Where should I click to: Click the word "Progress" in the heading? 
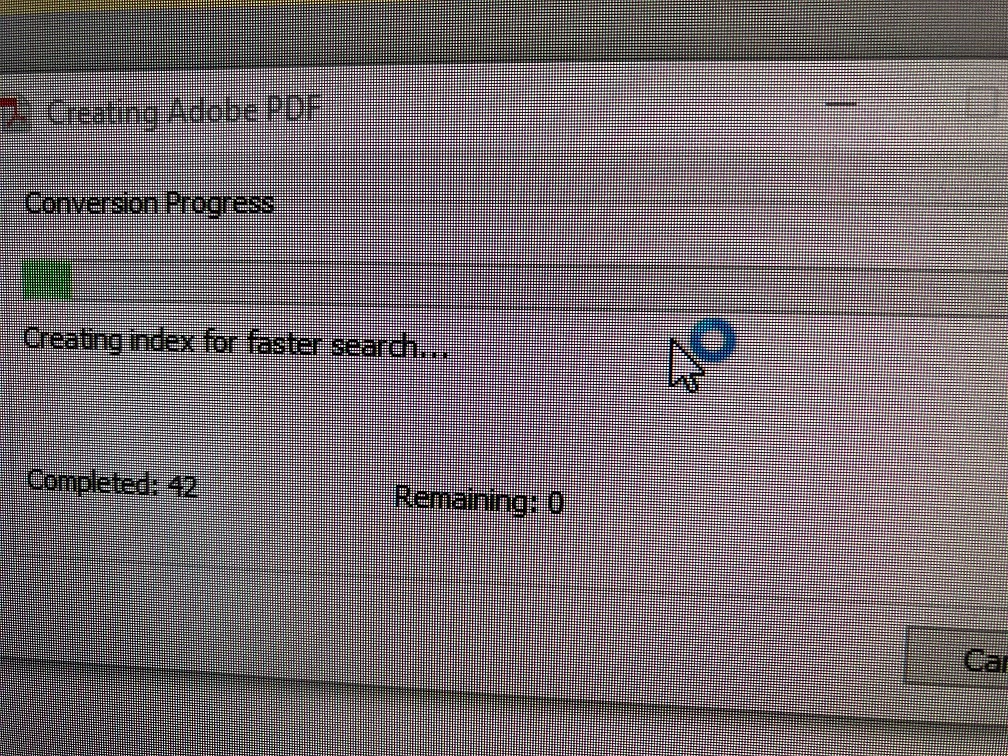click(220, 205)
